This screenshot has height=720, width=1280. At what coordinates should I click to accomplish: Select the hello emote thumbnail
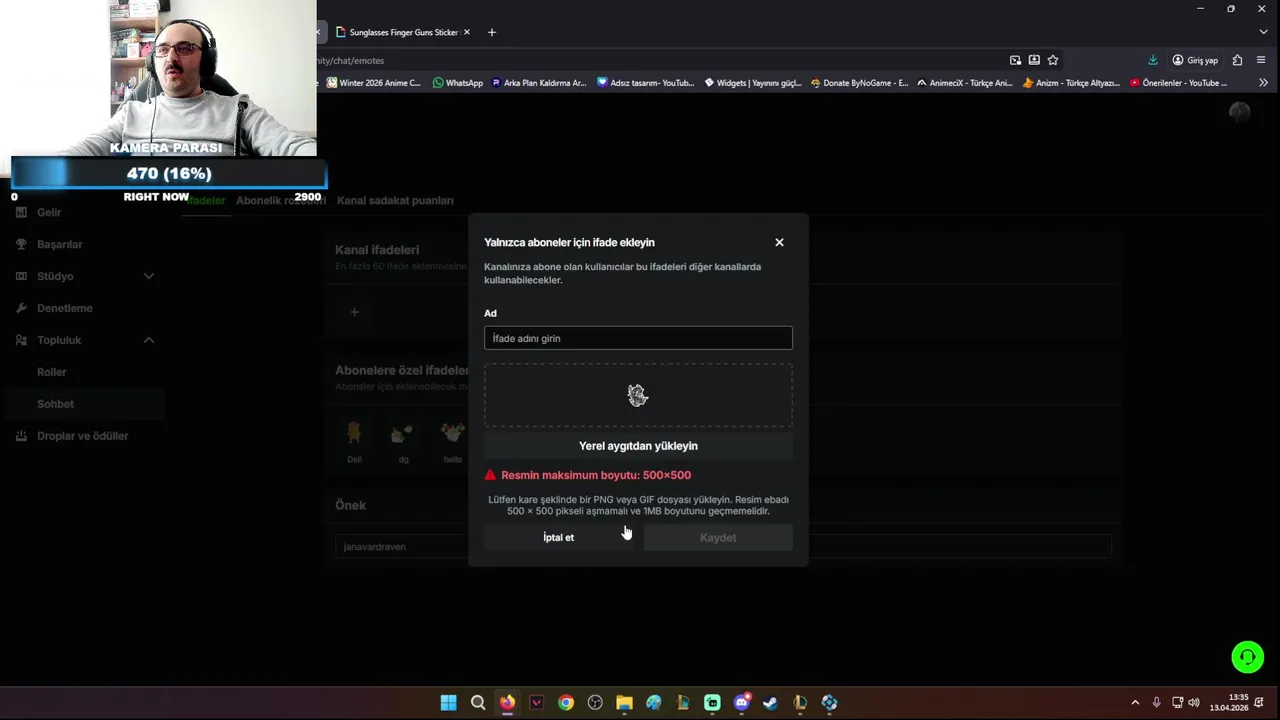pos(453,433)
